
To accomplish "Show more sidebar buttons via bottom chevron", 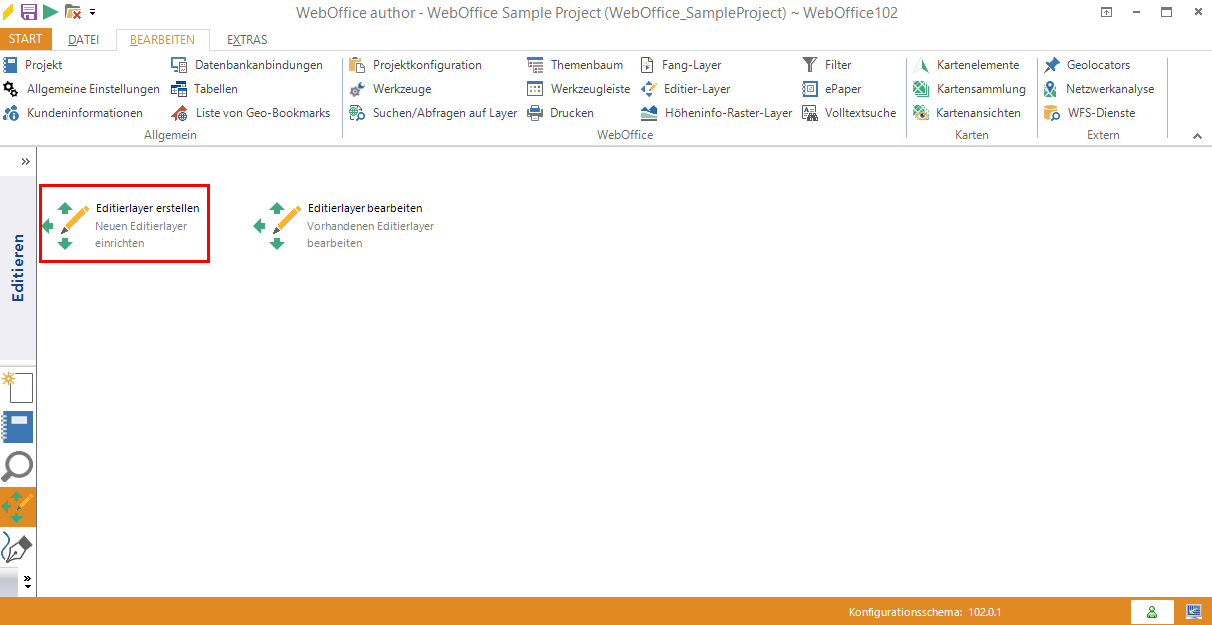I will tap(27, 580).
